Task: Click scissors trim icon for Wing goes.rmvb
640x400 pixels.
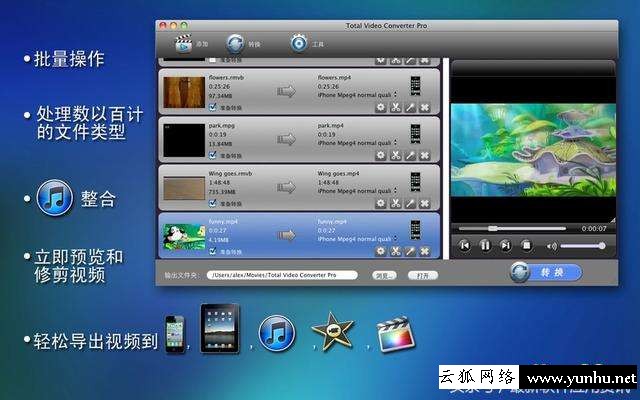Action: 395,203
